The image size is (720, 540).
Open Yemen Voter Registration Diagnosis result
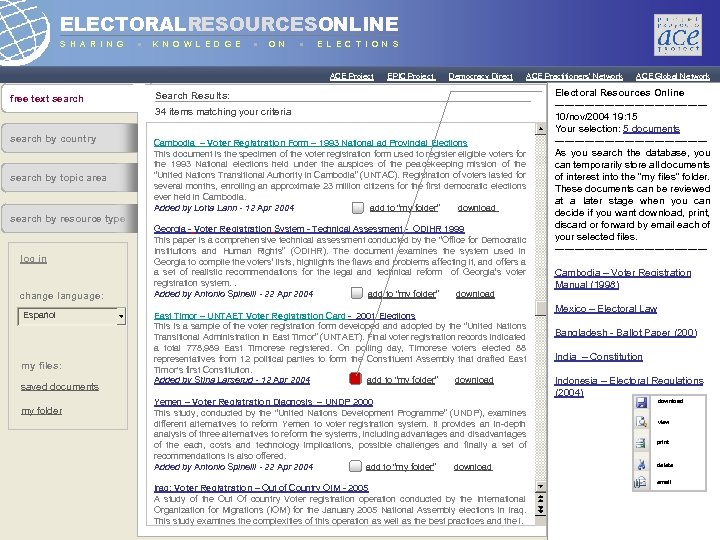[264, 402]
